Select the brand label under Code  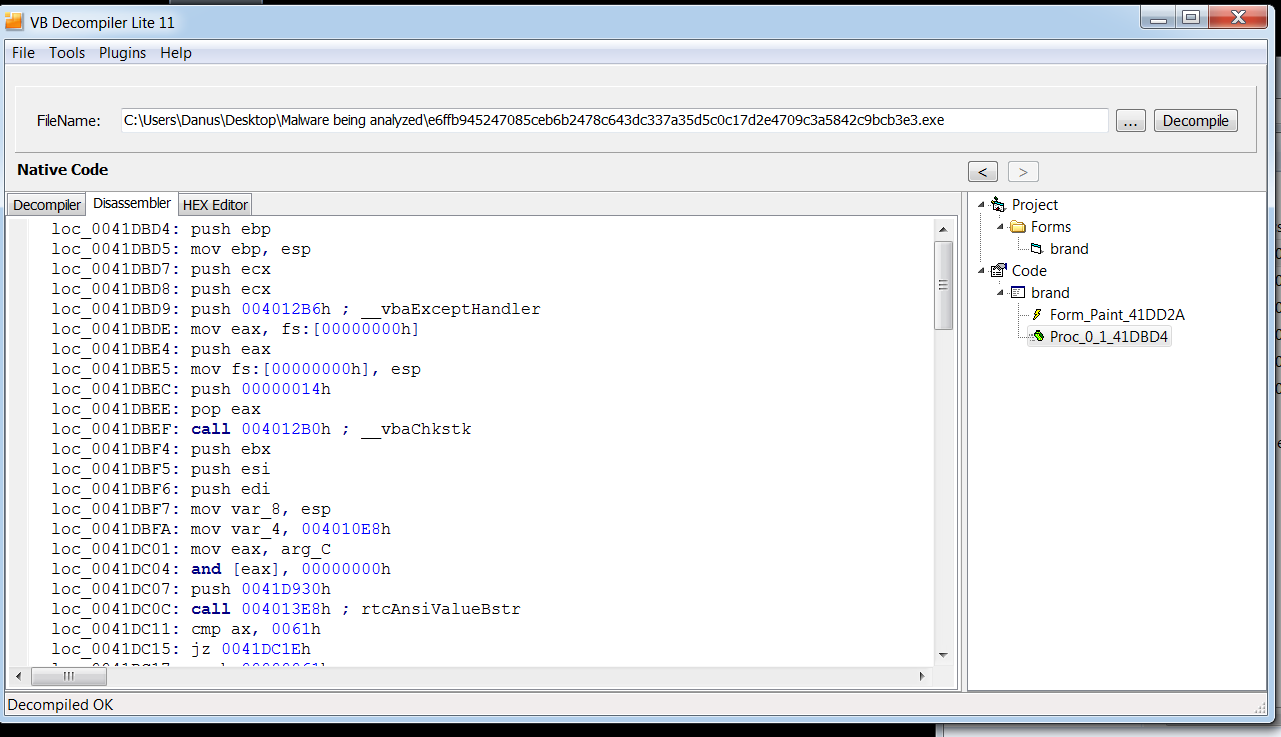tap(1050, 293)
